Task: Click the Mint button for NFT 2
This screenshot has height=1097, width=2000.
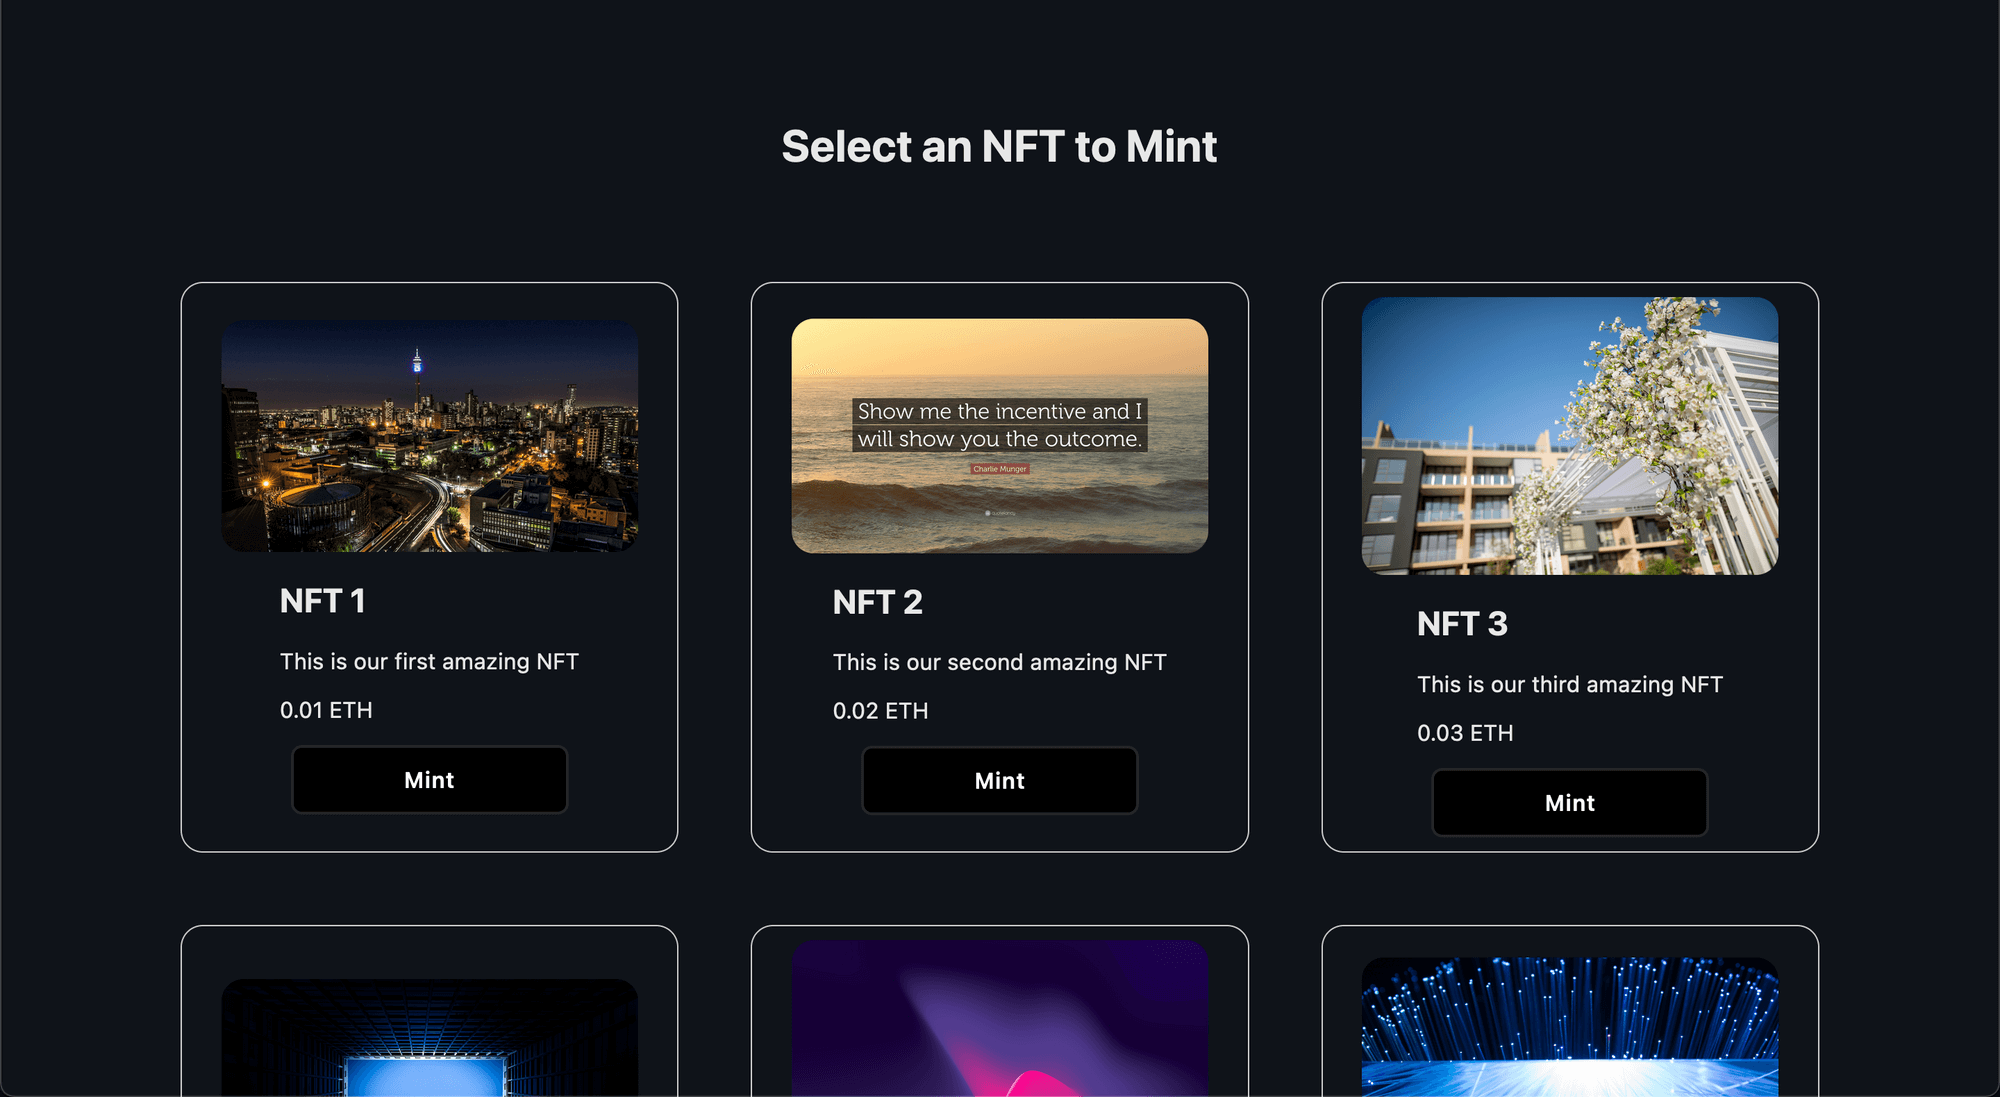Action: 999,780
